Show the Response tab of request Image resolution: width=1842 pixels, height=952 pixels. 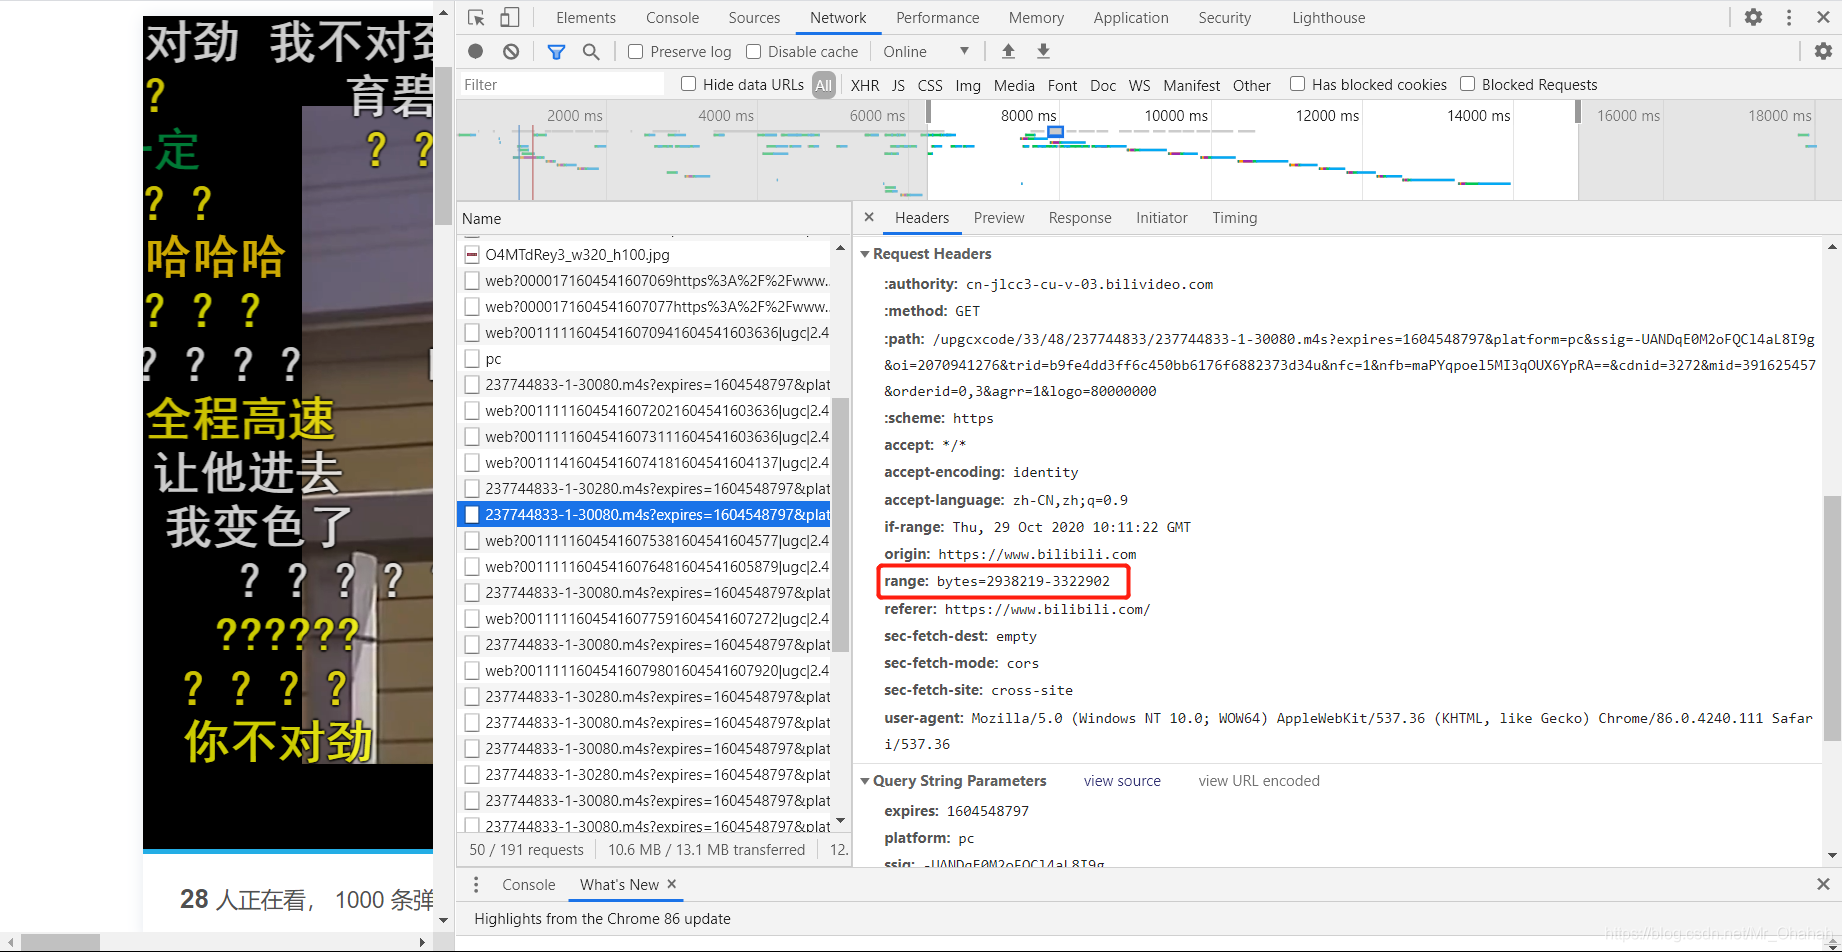[1080, 218]
